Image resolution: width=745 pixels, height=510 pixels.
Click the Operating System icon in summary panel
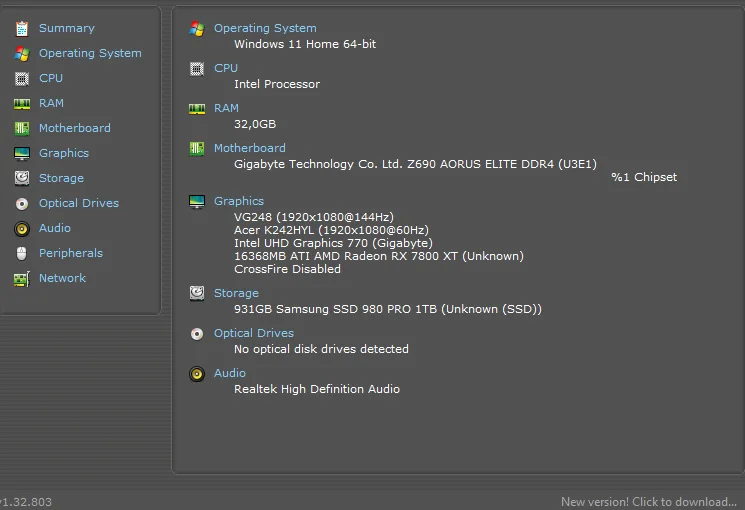point(197,29)
